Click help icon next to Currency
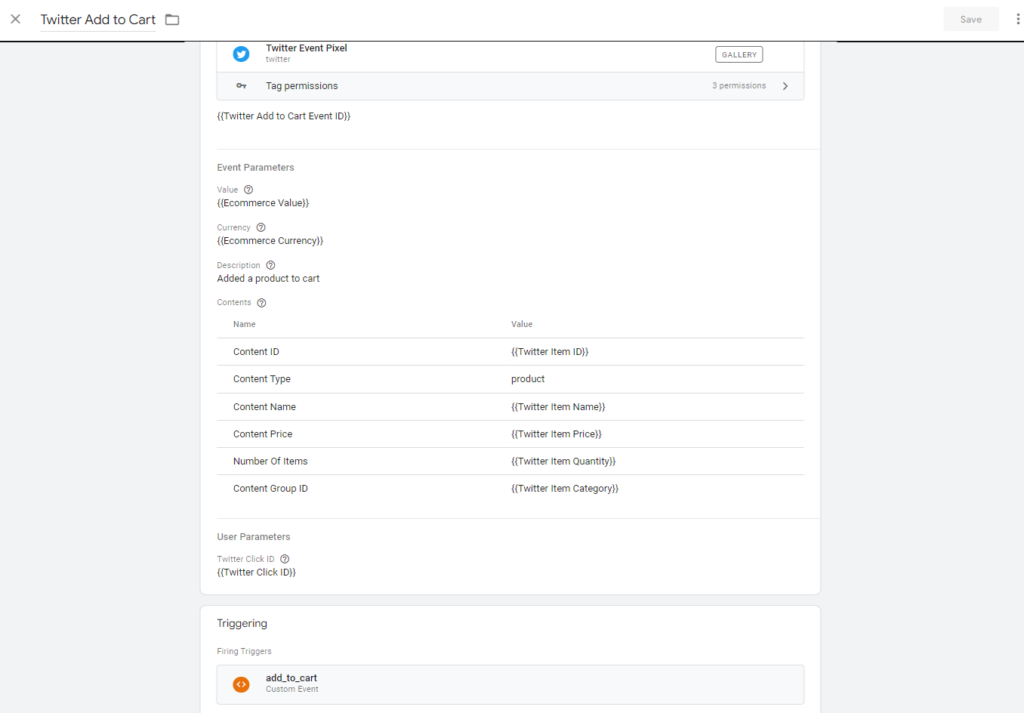Screen dimensions: 1024x713 (x=261, y=227)
